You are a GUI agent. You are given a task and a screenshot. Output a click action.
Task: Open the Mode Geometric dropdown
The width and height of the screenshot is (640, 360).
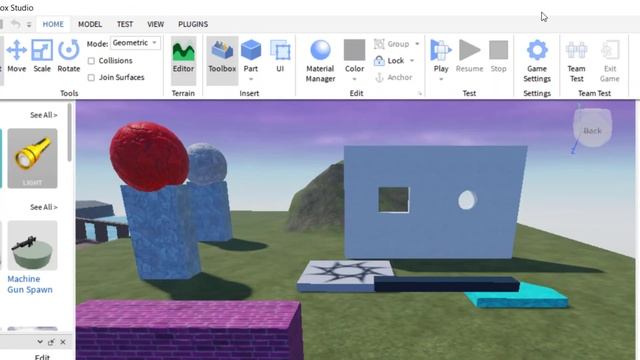click(136, 43)
